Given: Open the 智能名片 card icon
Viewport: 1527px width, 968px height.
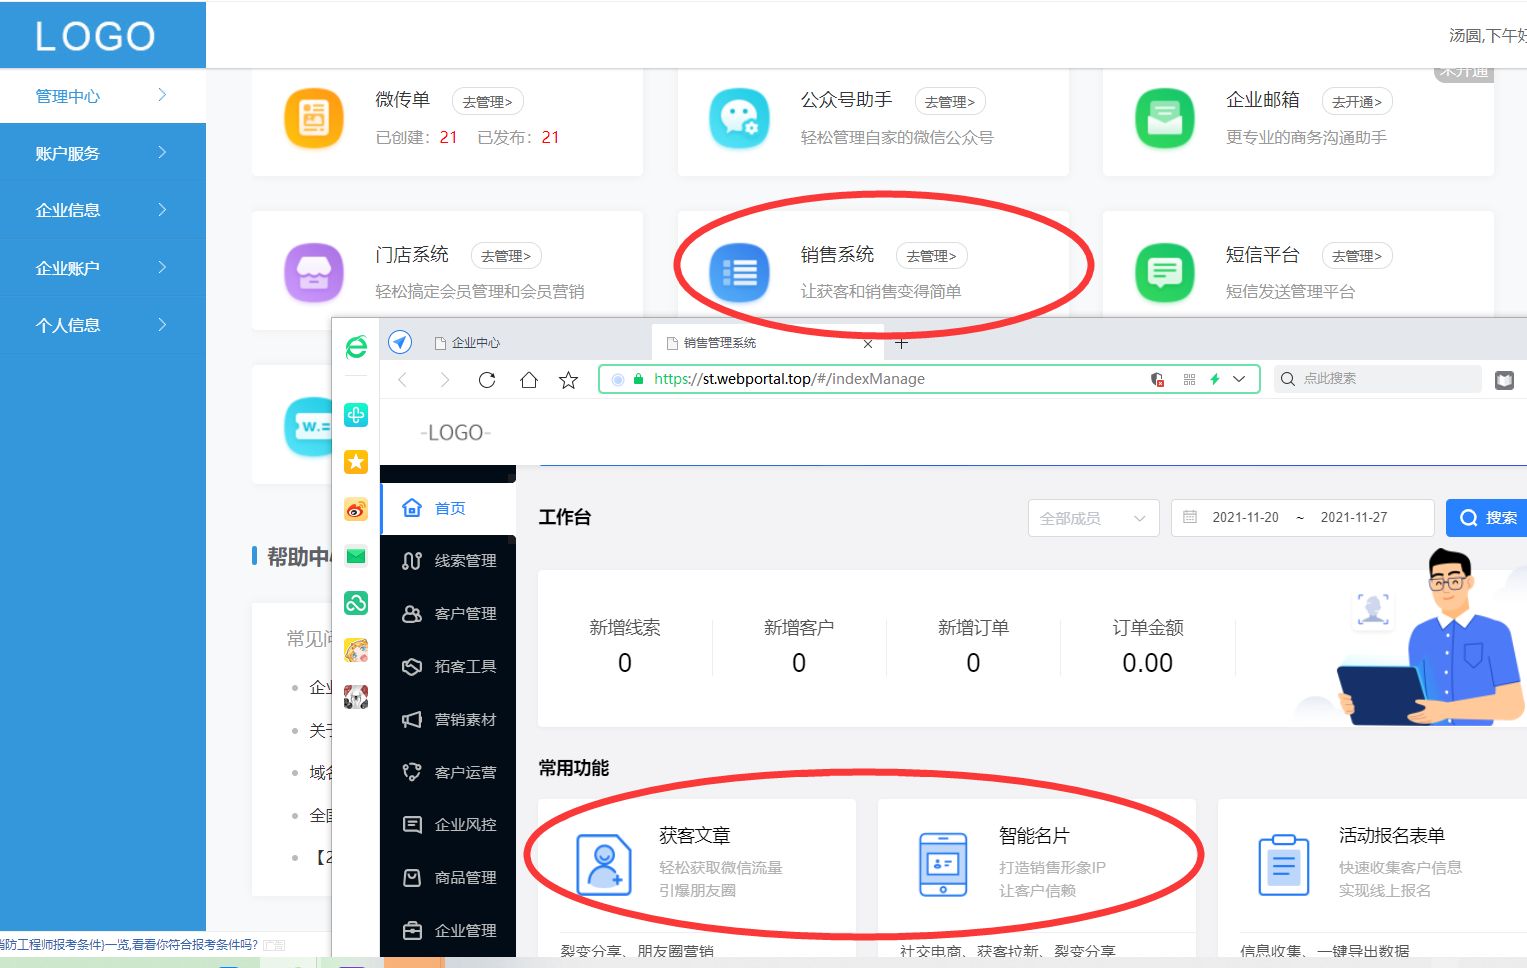Looking at the screenshot, I should 943,864.
